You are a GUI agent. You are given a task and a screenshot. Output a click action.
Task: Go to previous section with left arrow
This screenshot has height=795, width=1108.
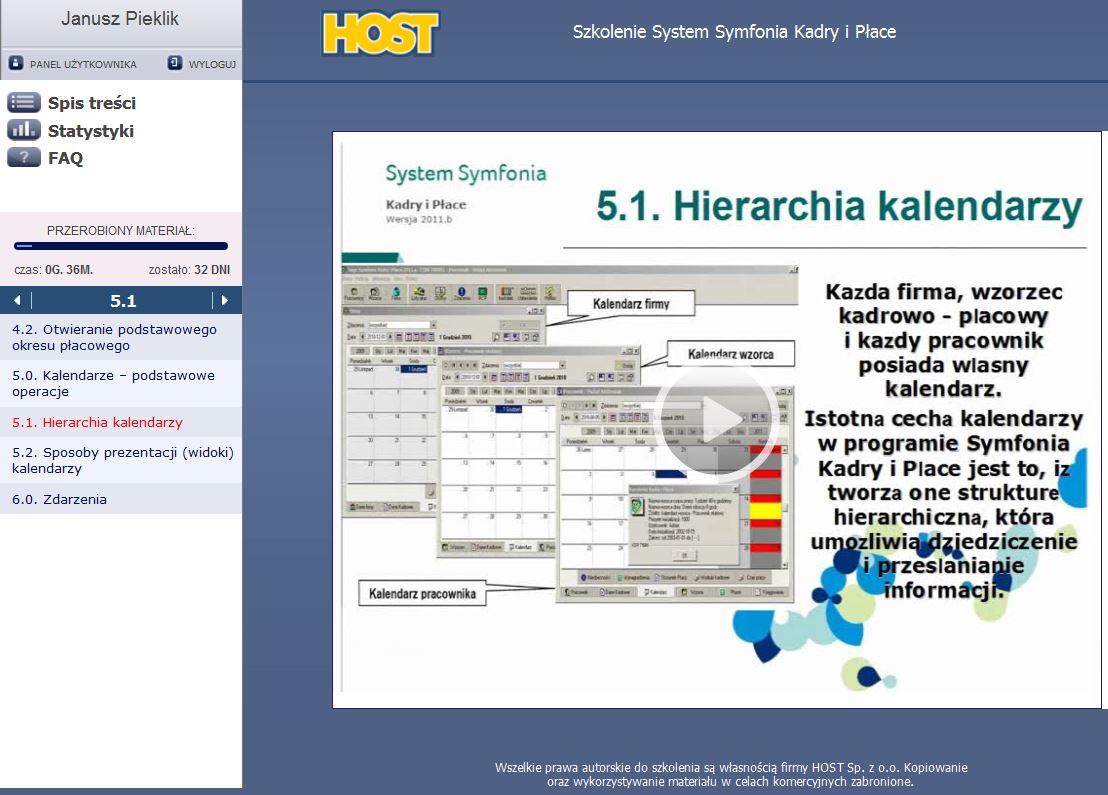(16, 300)
